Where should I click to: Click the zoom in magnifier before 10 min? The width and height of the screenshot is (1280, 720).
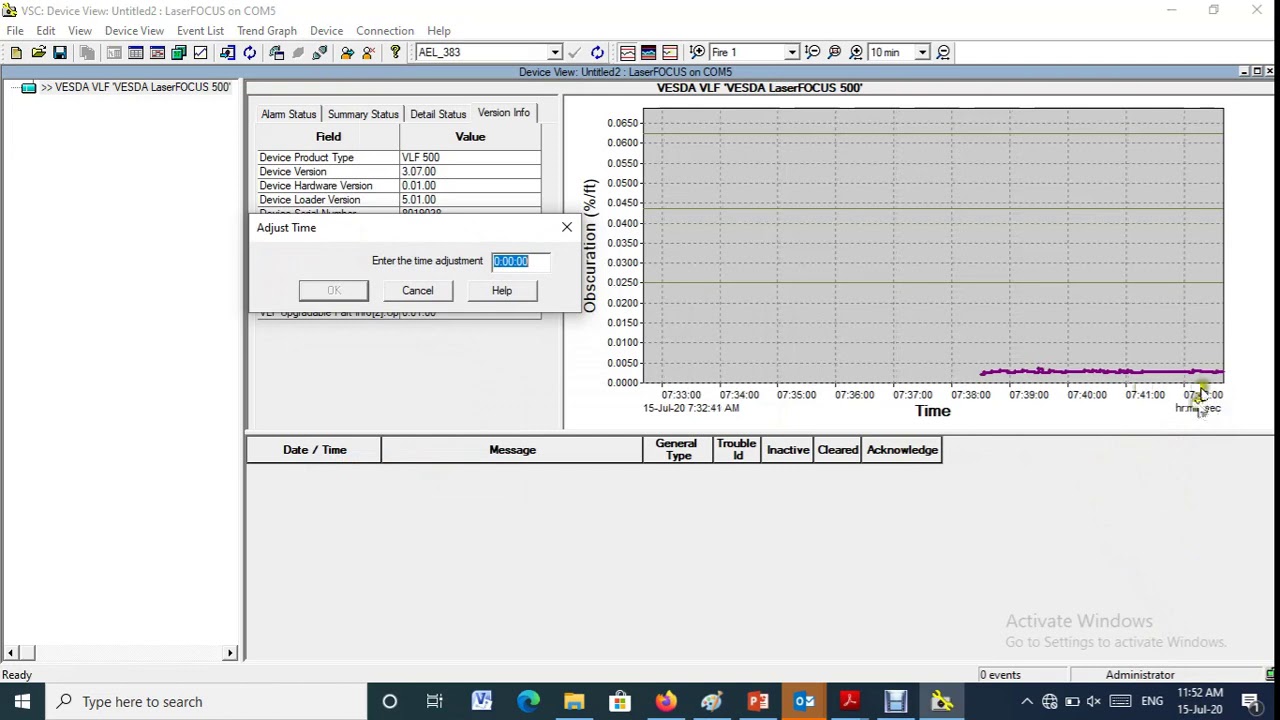(x=857, y=52)
